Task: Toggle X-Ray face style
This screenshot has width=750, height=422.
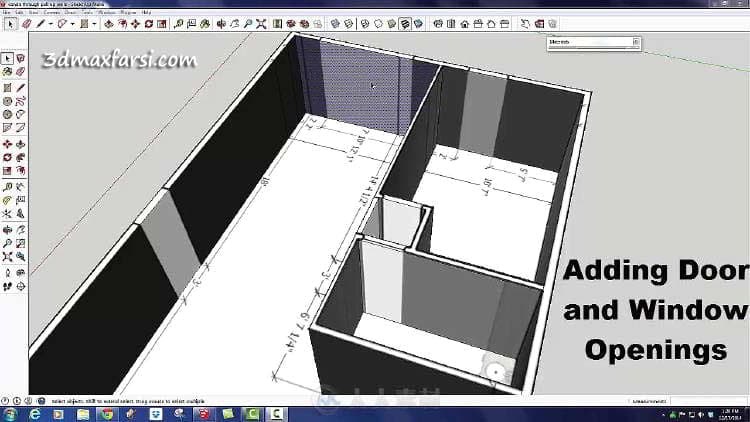Action: point(335,23)
